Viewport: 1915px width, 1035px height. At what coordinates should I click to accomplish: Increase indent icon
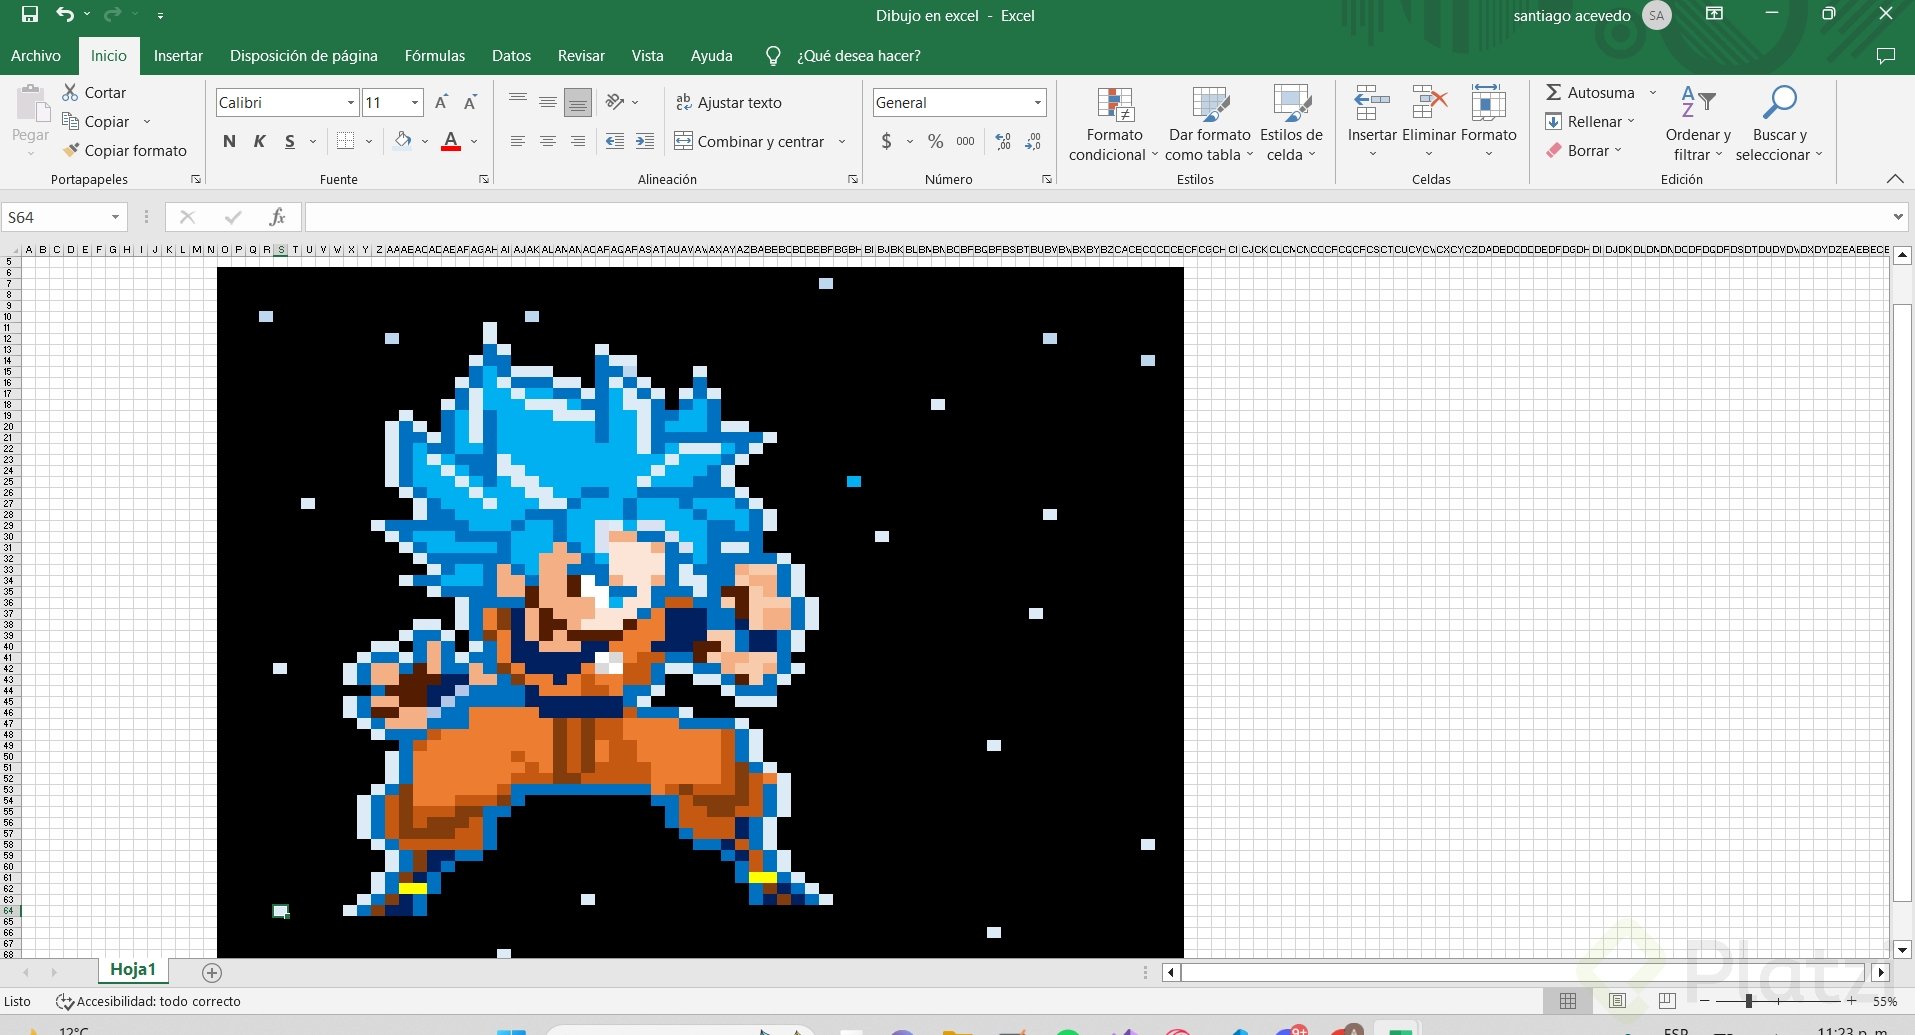[x=645, y=141]
